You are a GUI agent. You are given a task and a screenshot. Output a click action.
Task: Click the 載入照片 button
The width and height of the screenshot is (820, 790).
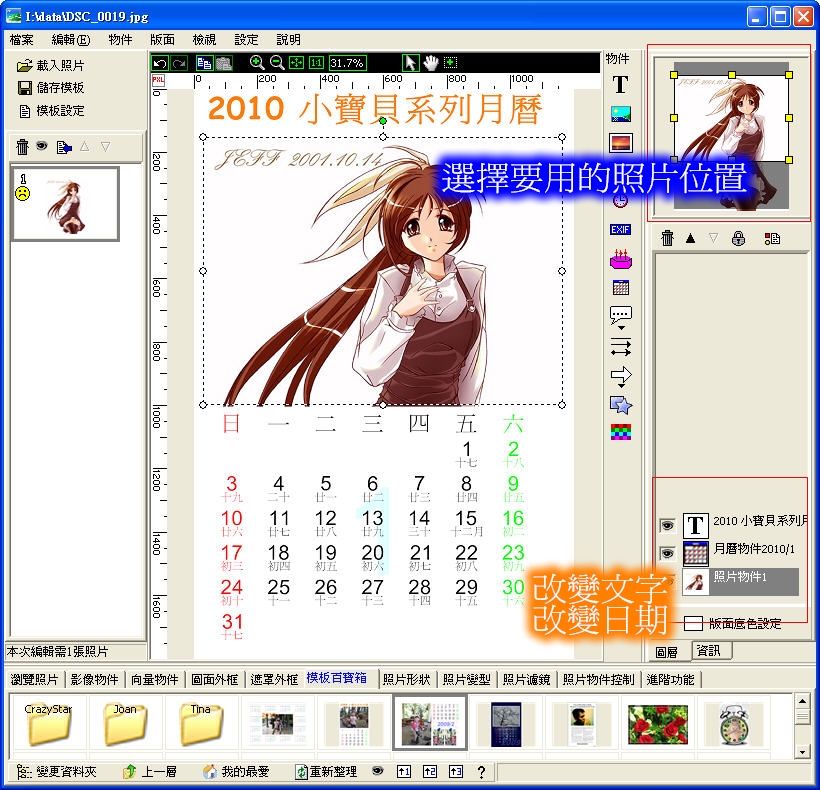pyautogui.click(x=50, y=65)
